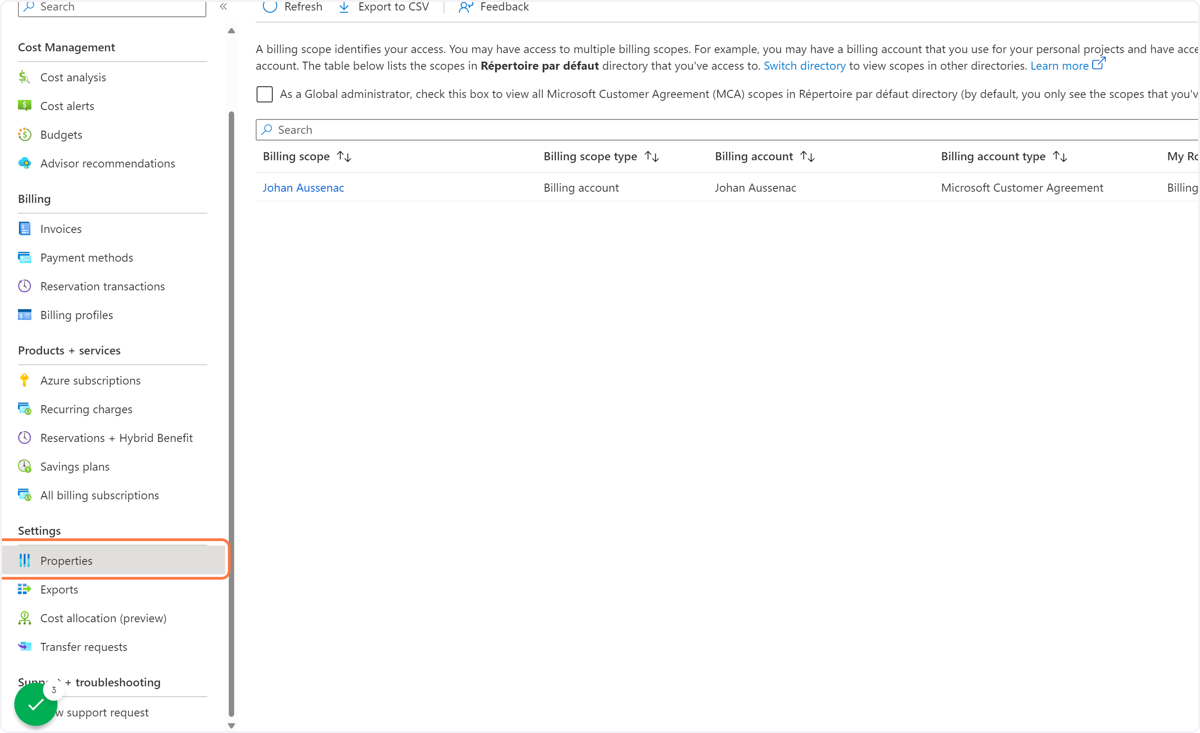Click the Cost allocation person icon
Screen dimensions: 1200x733
(x=25, y=618)
